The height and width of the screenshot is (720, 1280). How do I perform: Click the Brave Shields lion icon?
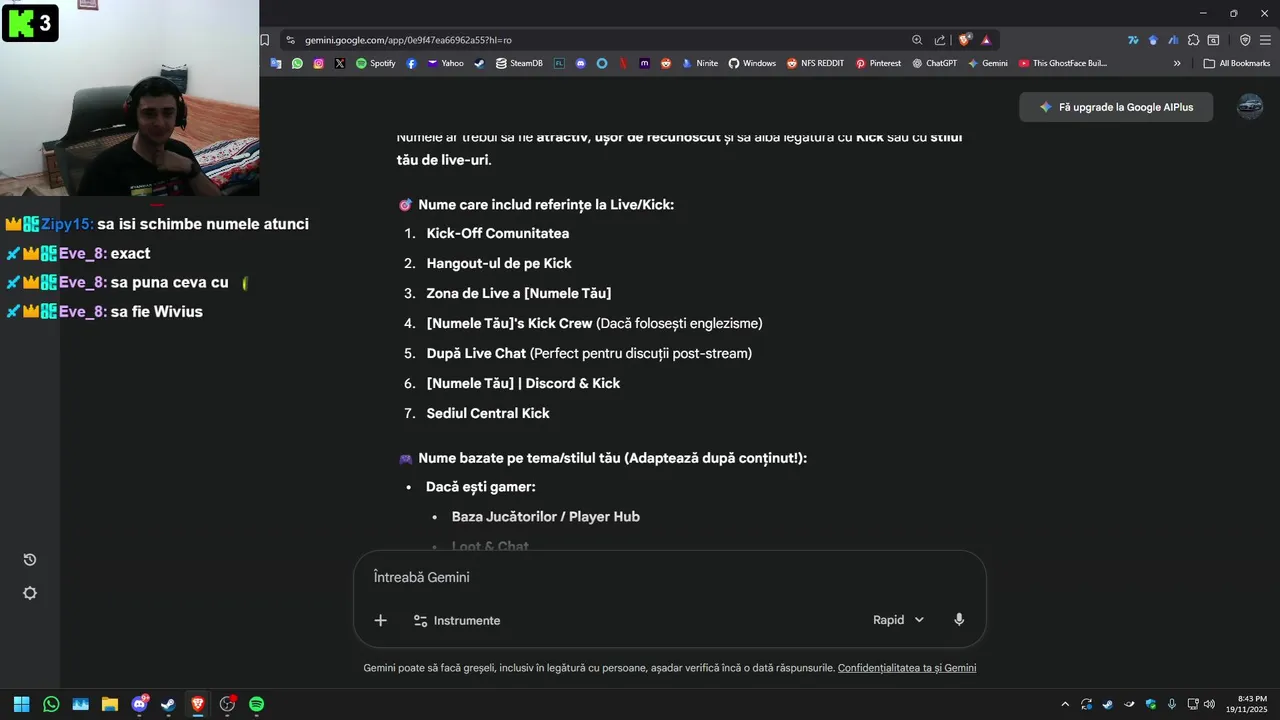pos(964,40)
